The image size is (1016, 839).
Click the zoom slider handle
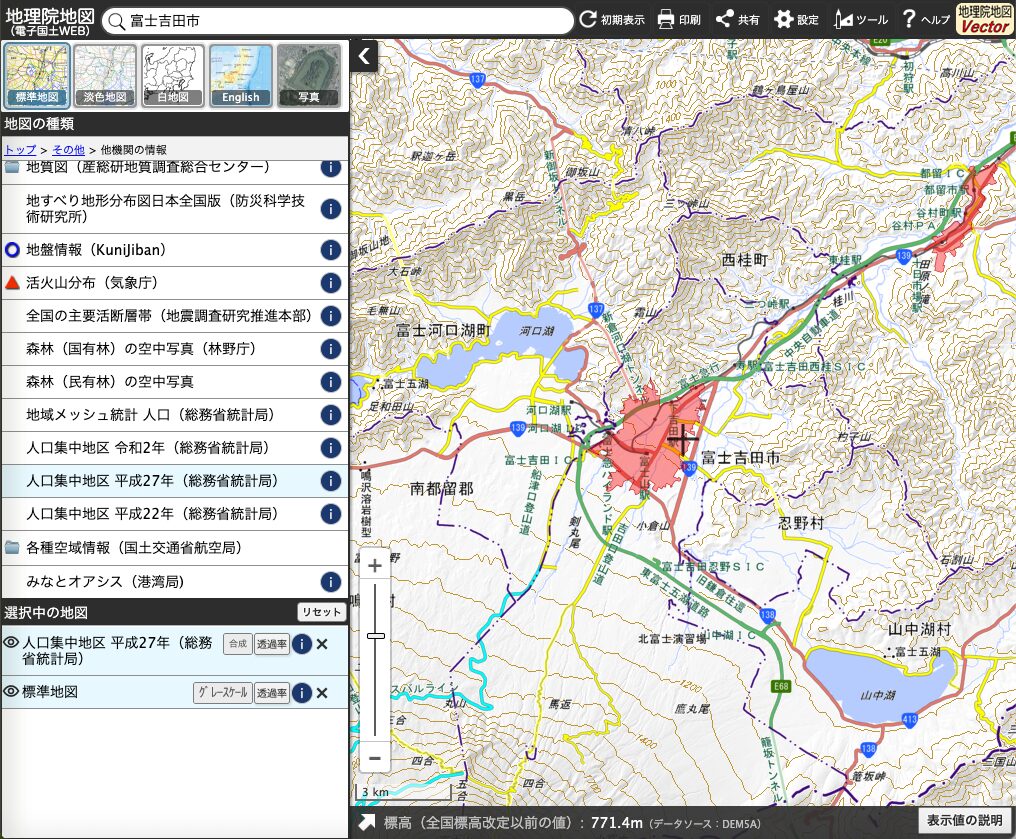tap(376, 635)
